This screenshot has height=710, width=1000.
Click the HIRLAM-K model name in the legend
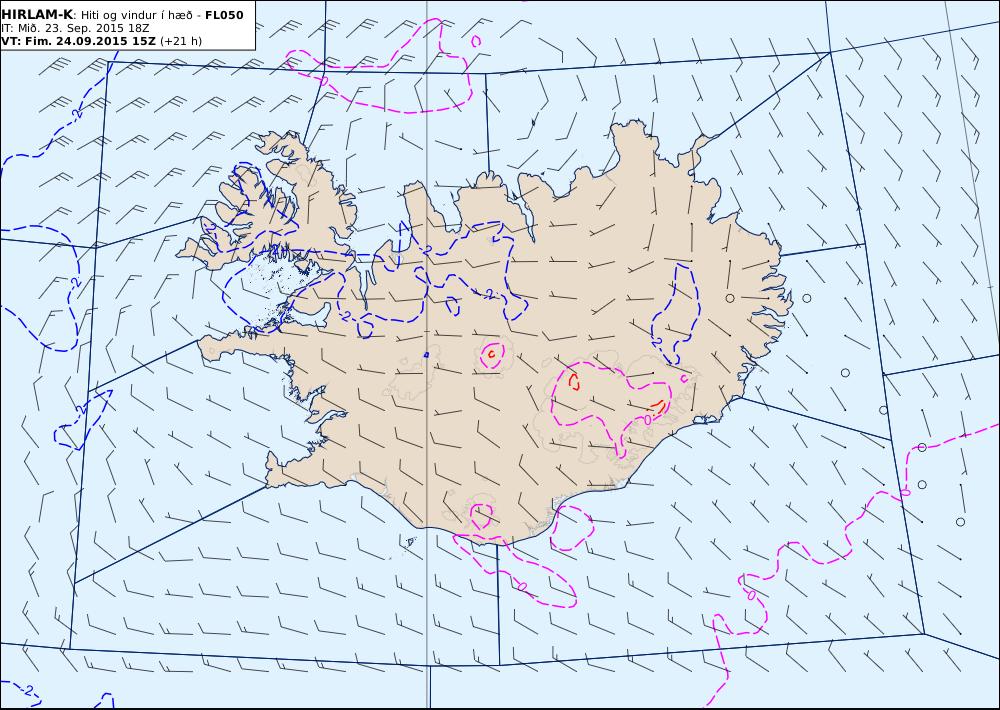37,15
